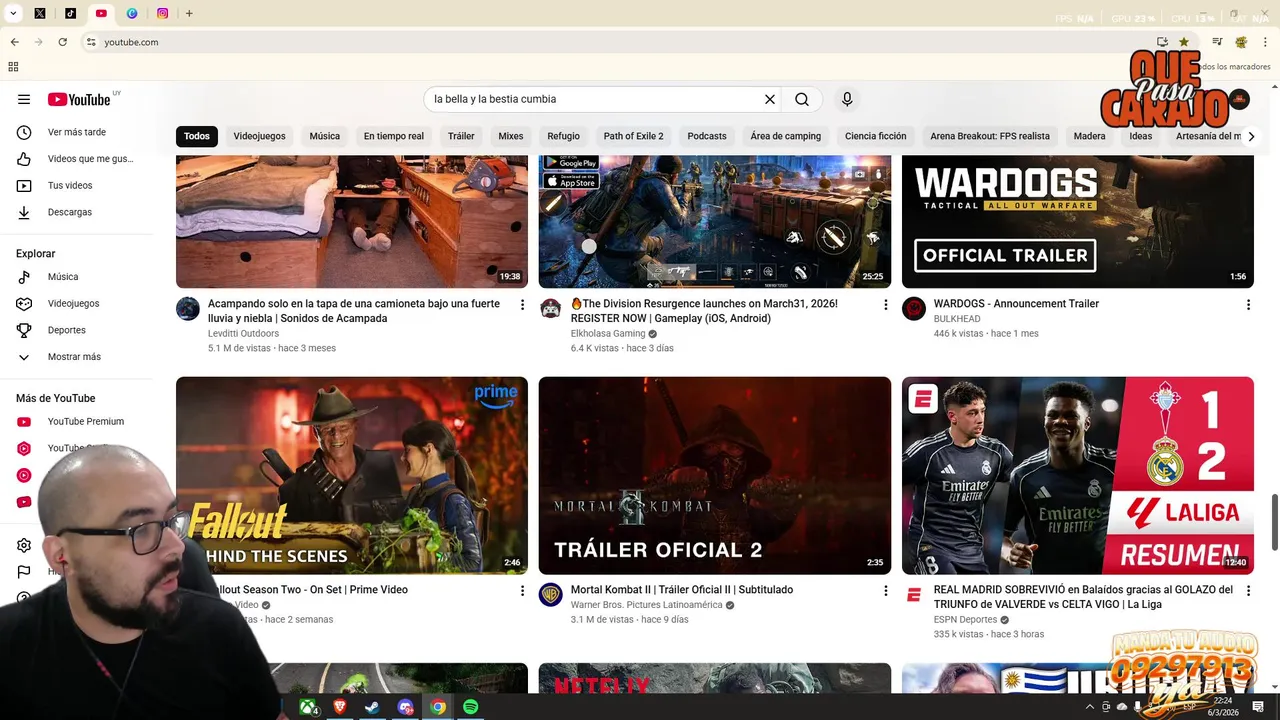This screenshot has height=720, width=1280.
Task: Open the Acampando solo en la tapa title
Action: (354, 311)
